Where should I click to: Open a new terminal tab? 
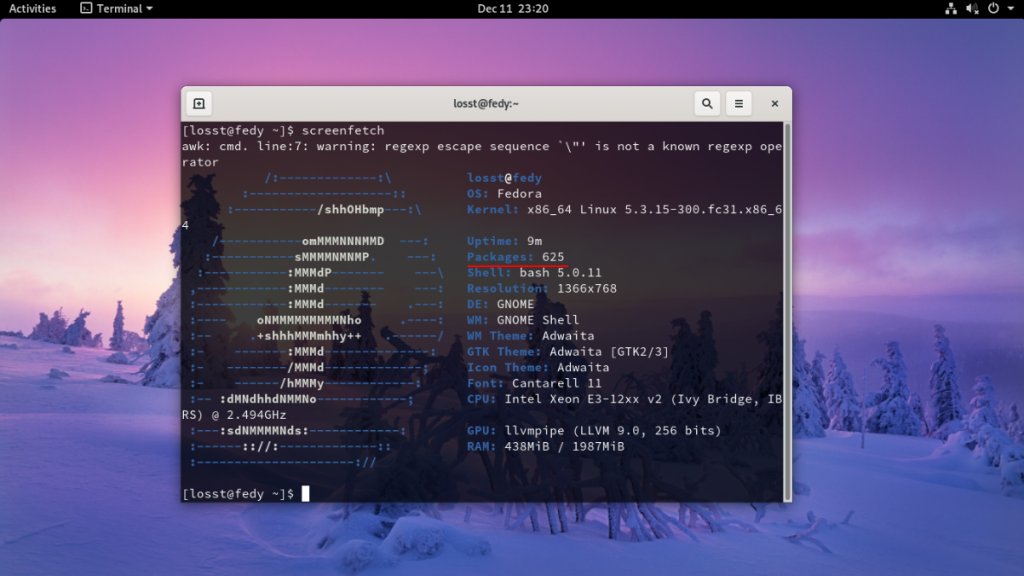199,104
